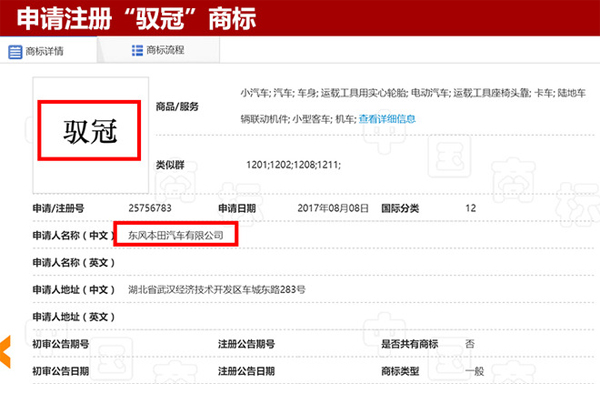The width and height of the screenshot is (600, 400).
Task: Click the 注册公告日期 label
Action: (x=249, y=370)
